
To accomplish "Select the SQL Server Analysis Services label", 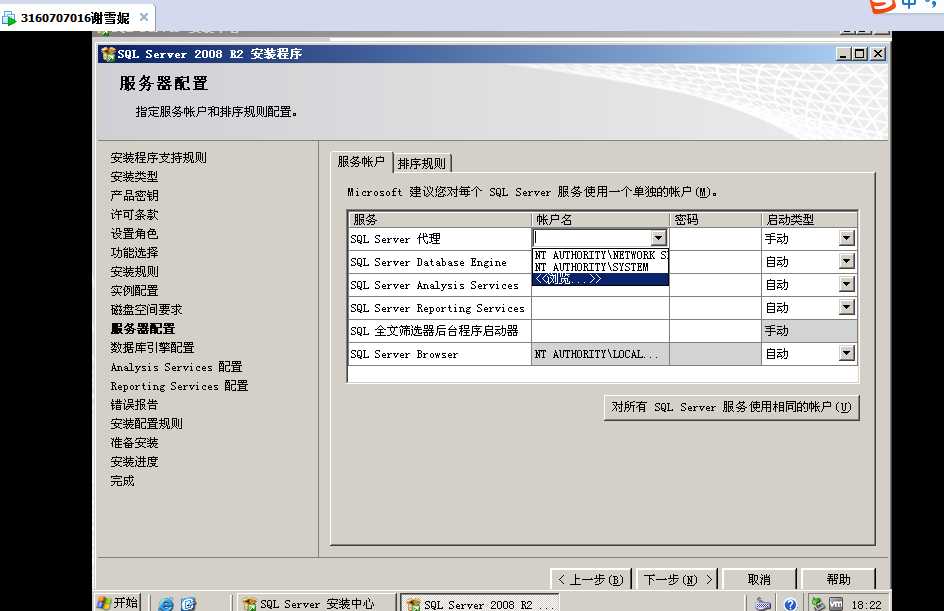I will click(435, 285).
